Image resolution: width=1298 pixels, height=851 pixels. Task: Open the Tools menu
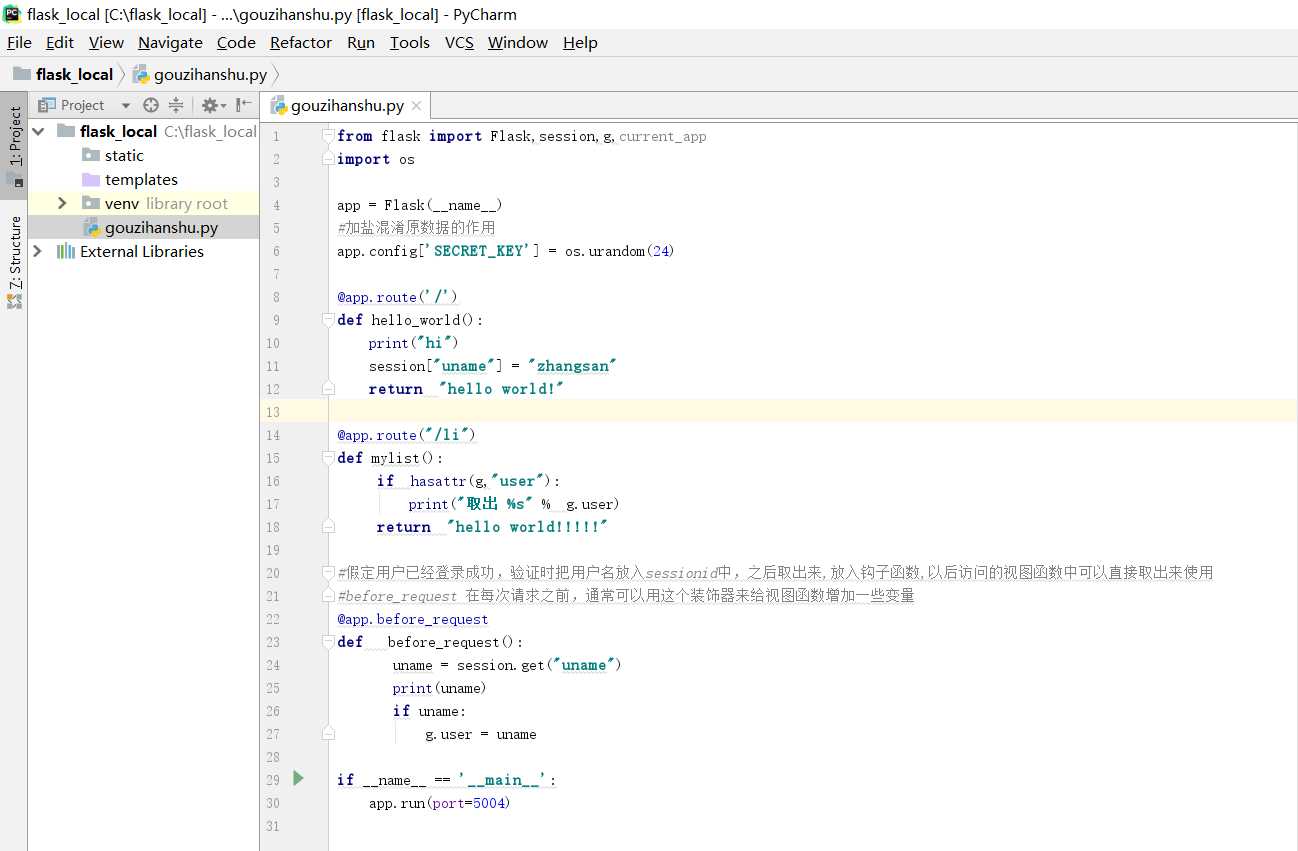pos(409,42)
